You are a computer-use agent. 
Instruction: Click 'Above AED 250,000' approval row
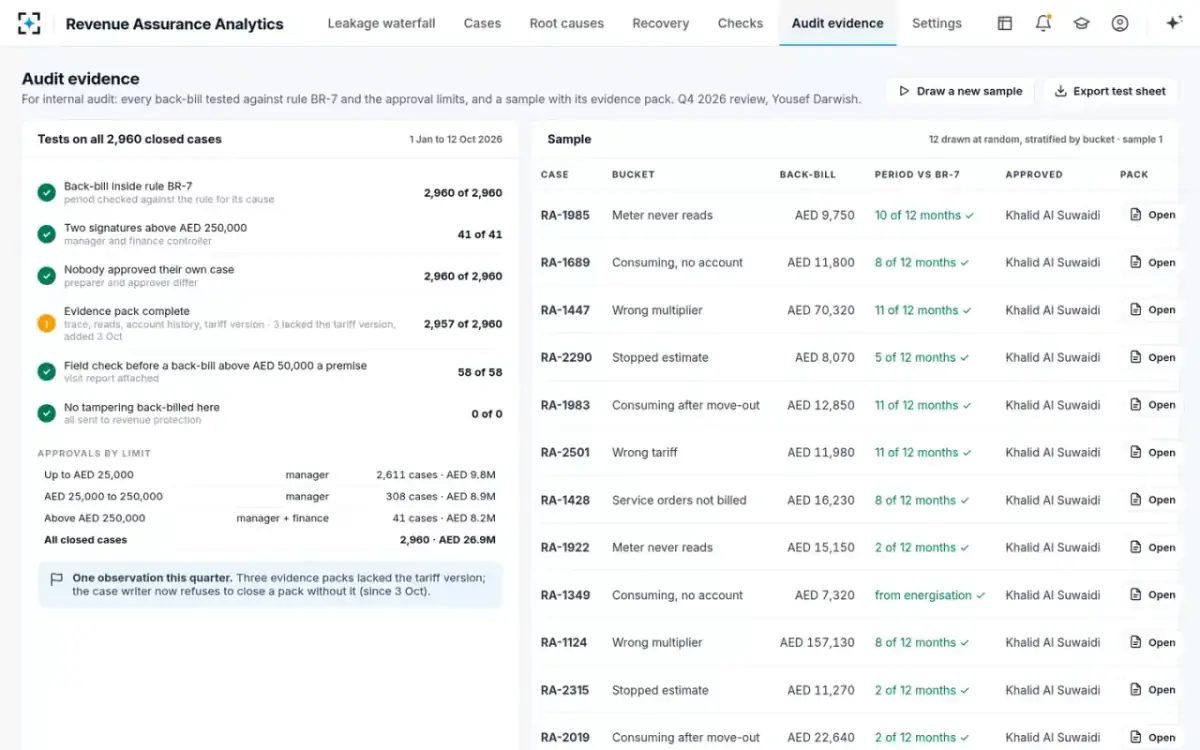[270, 518]
